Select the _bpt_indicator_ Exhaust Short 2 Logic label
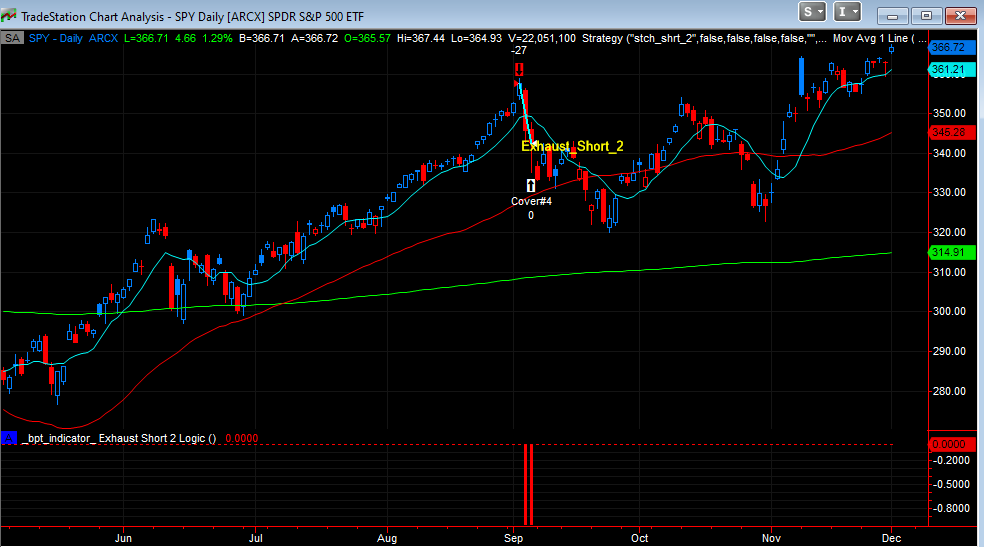The image size is (984, 547). pyautogui.click(x=119, y=438)
